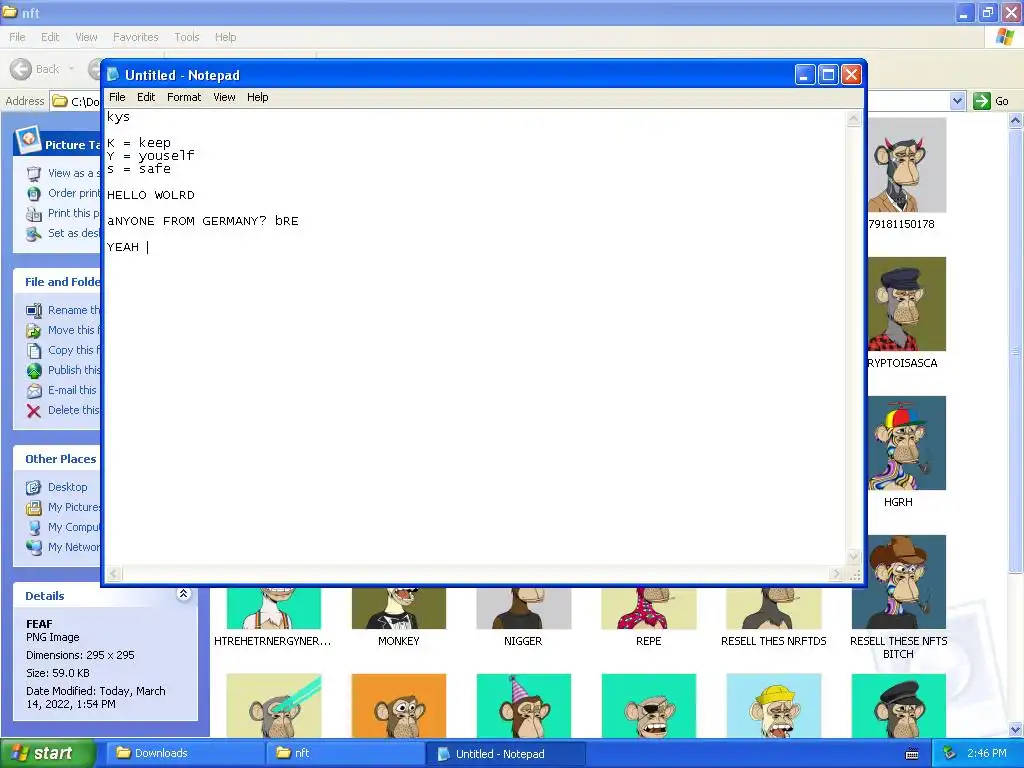Click the Copy this file icon

coord(34,351)
